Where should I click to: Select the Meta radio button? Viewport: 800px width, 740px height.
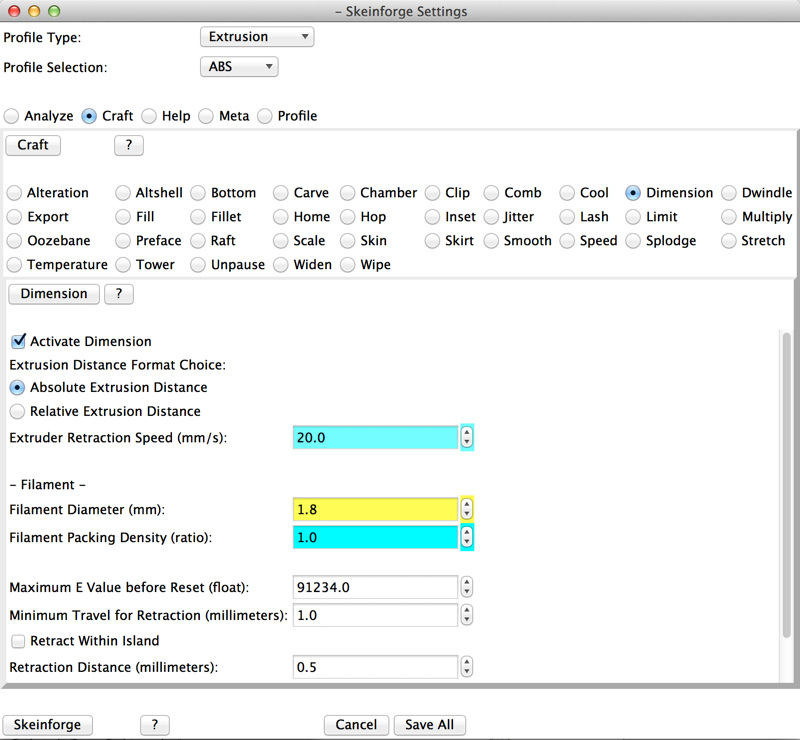(x=206, y=116)
